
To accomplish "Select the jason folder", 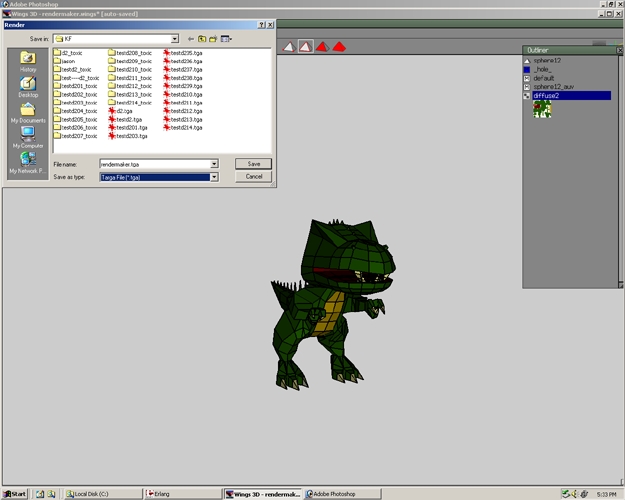I will click(65, 61).
